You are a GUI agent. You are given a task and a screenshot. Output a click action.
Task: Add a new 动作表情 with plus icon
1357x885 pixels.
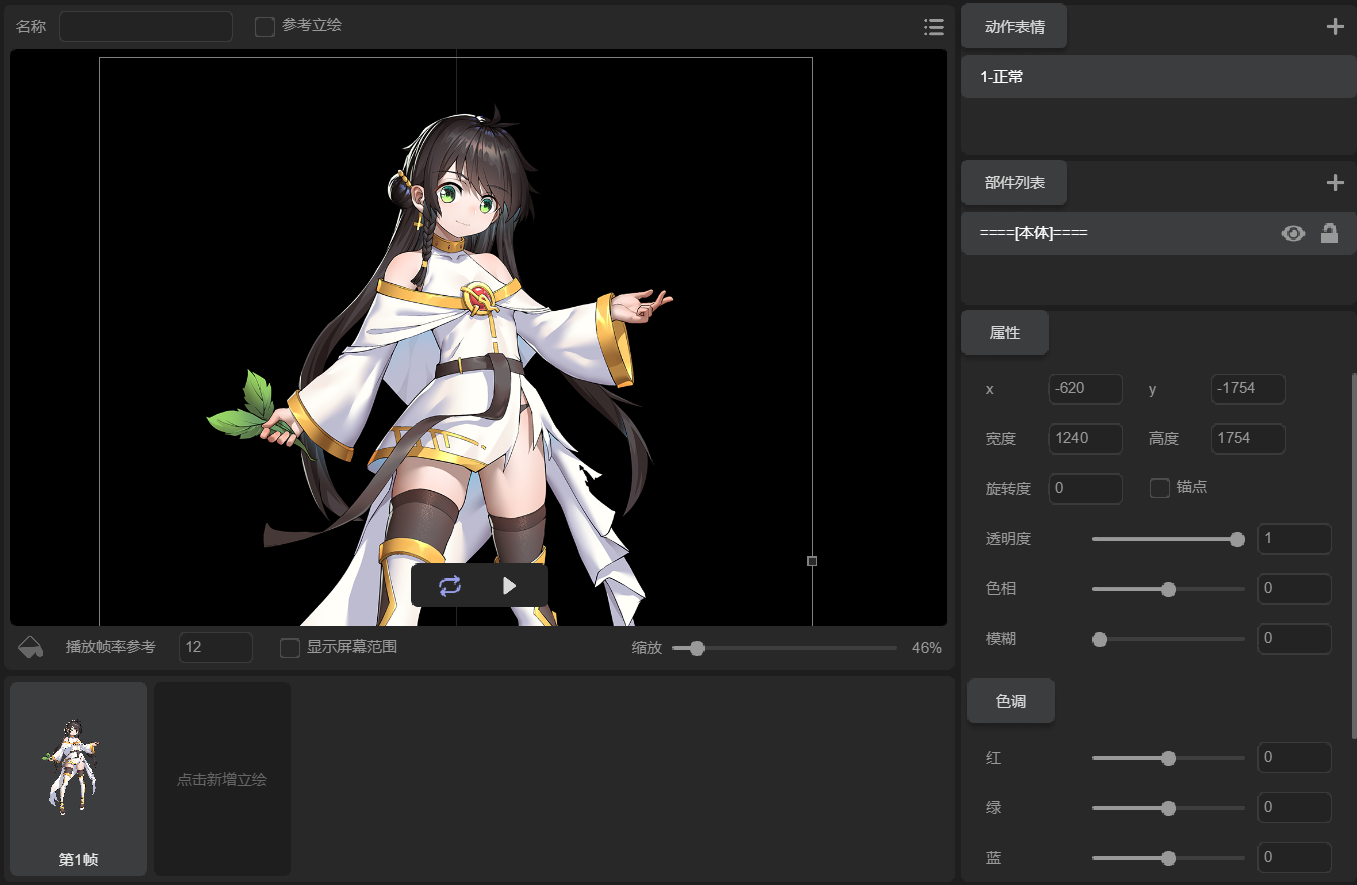point(1335,27)
